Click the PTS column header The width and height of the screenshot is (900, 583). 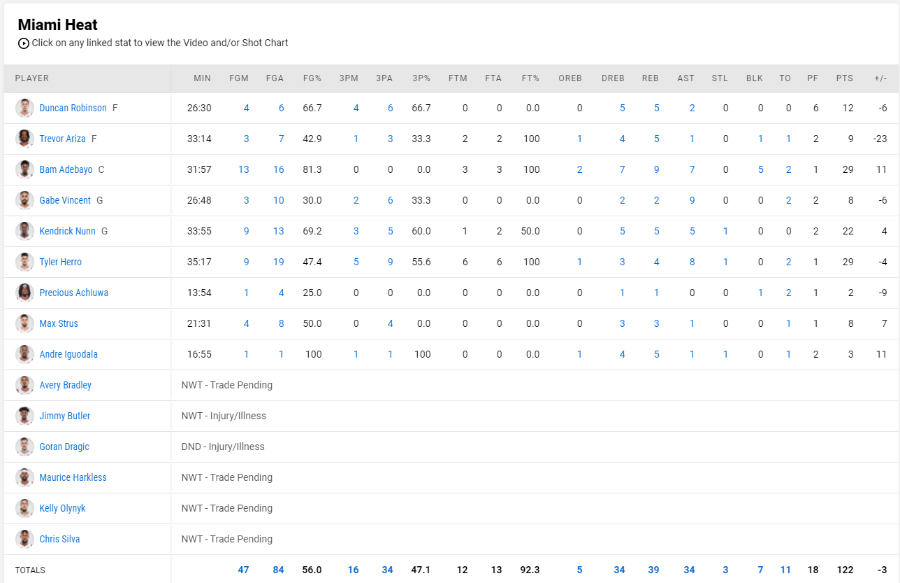[844, 78]
